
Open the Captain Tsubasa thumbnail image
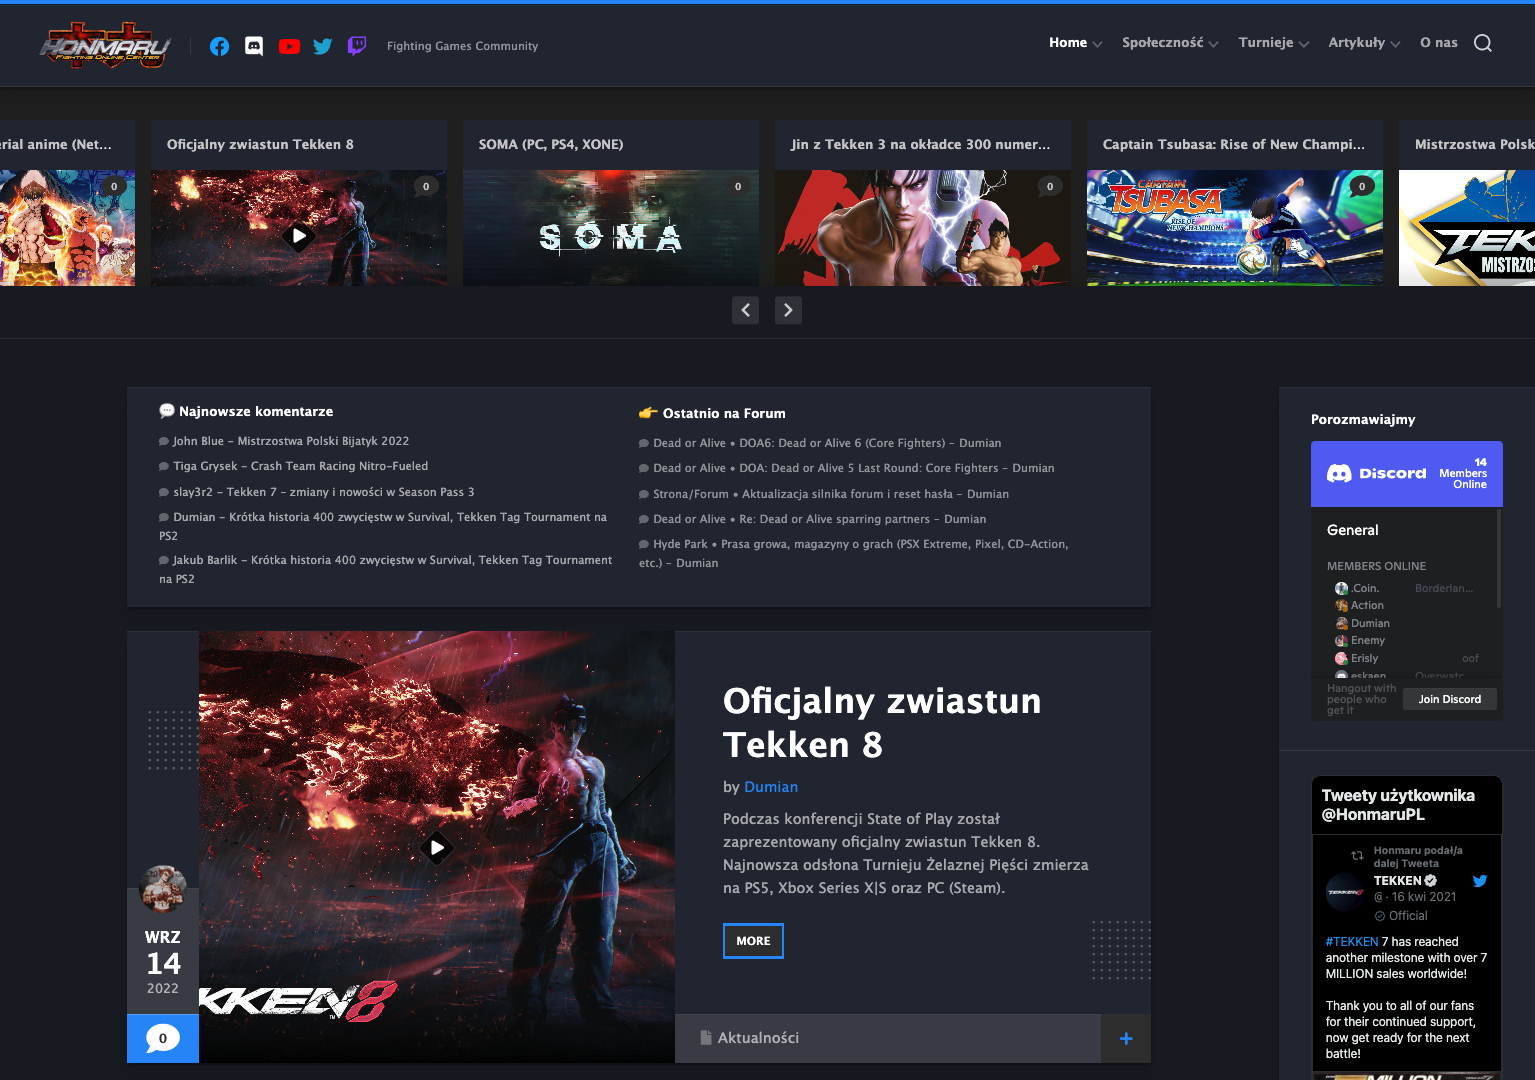1235,228
